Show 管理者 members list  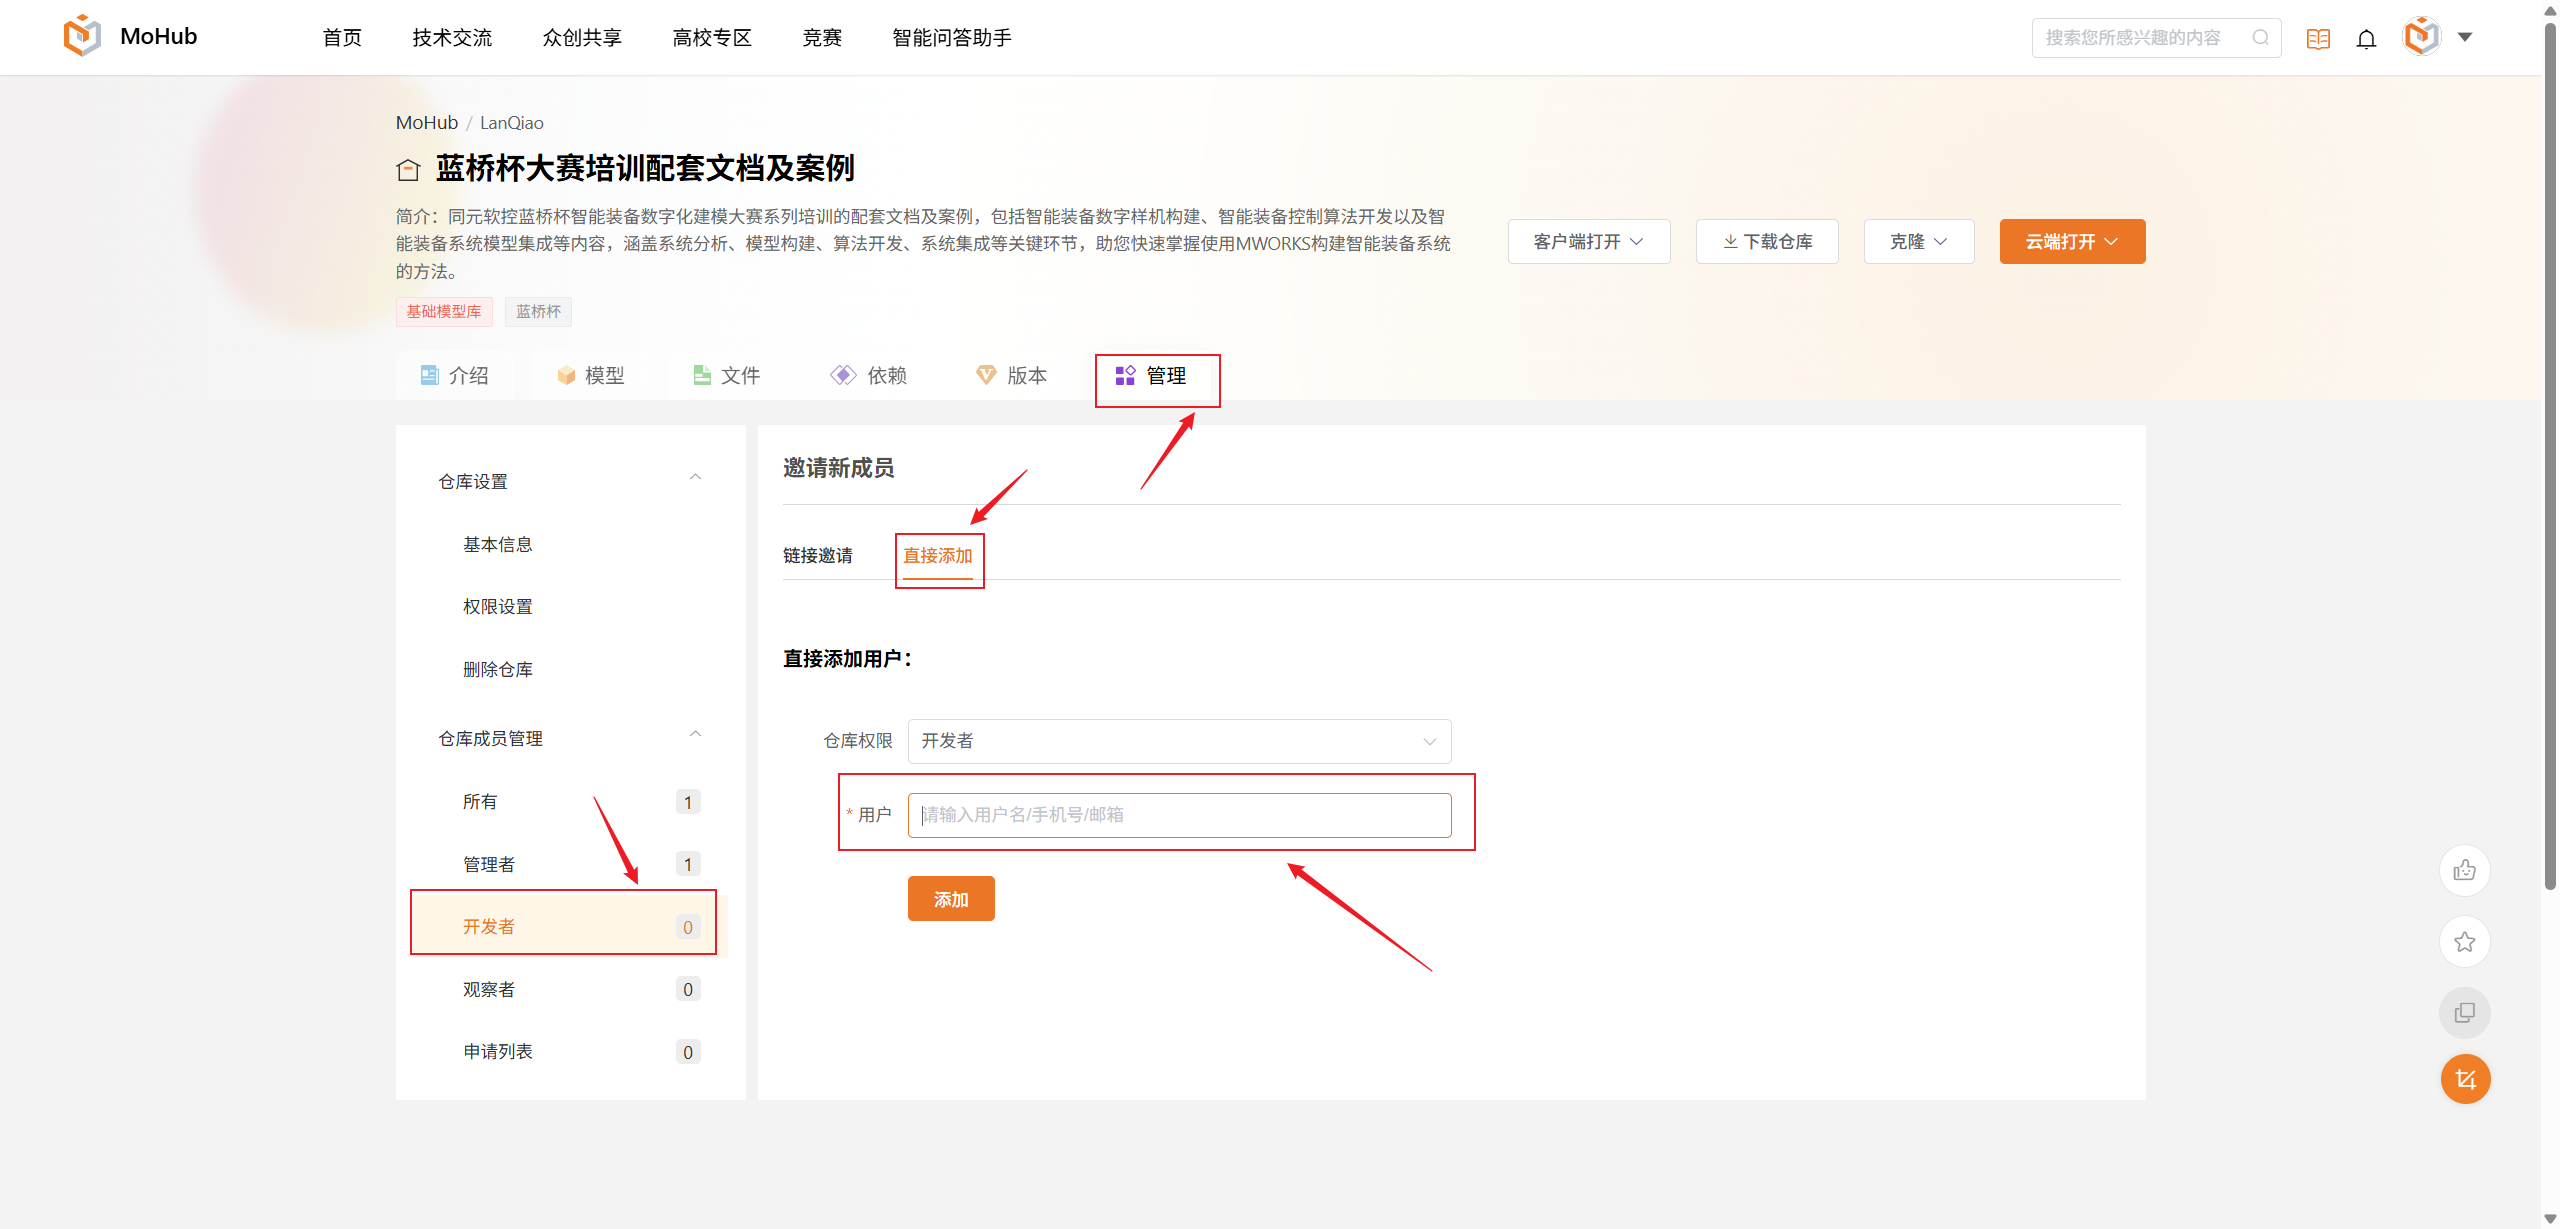pos(571,864)
